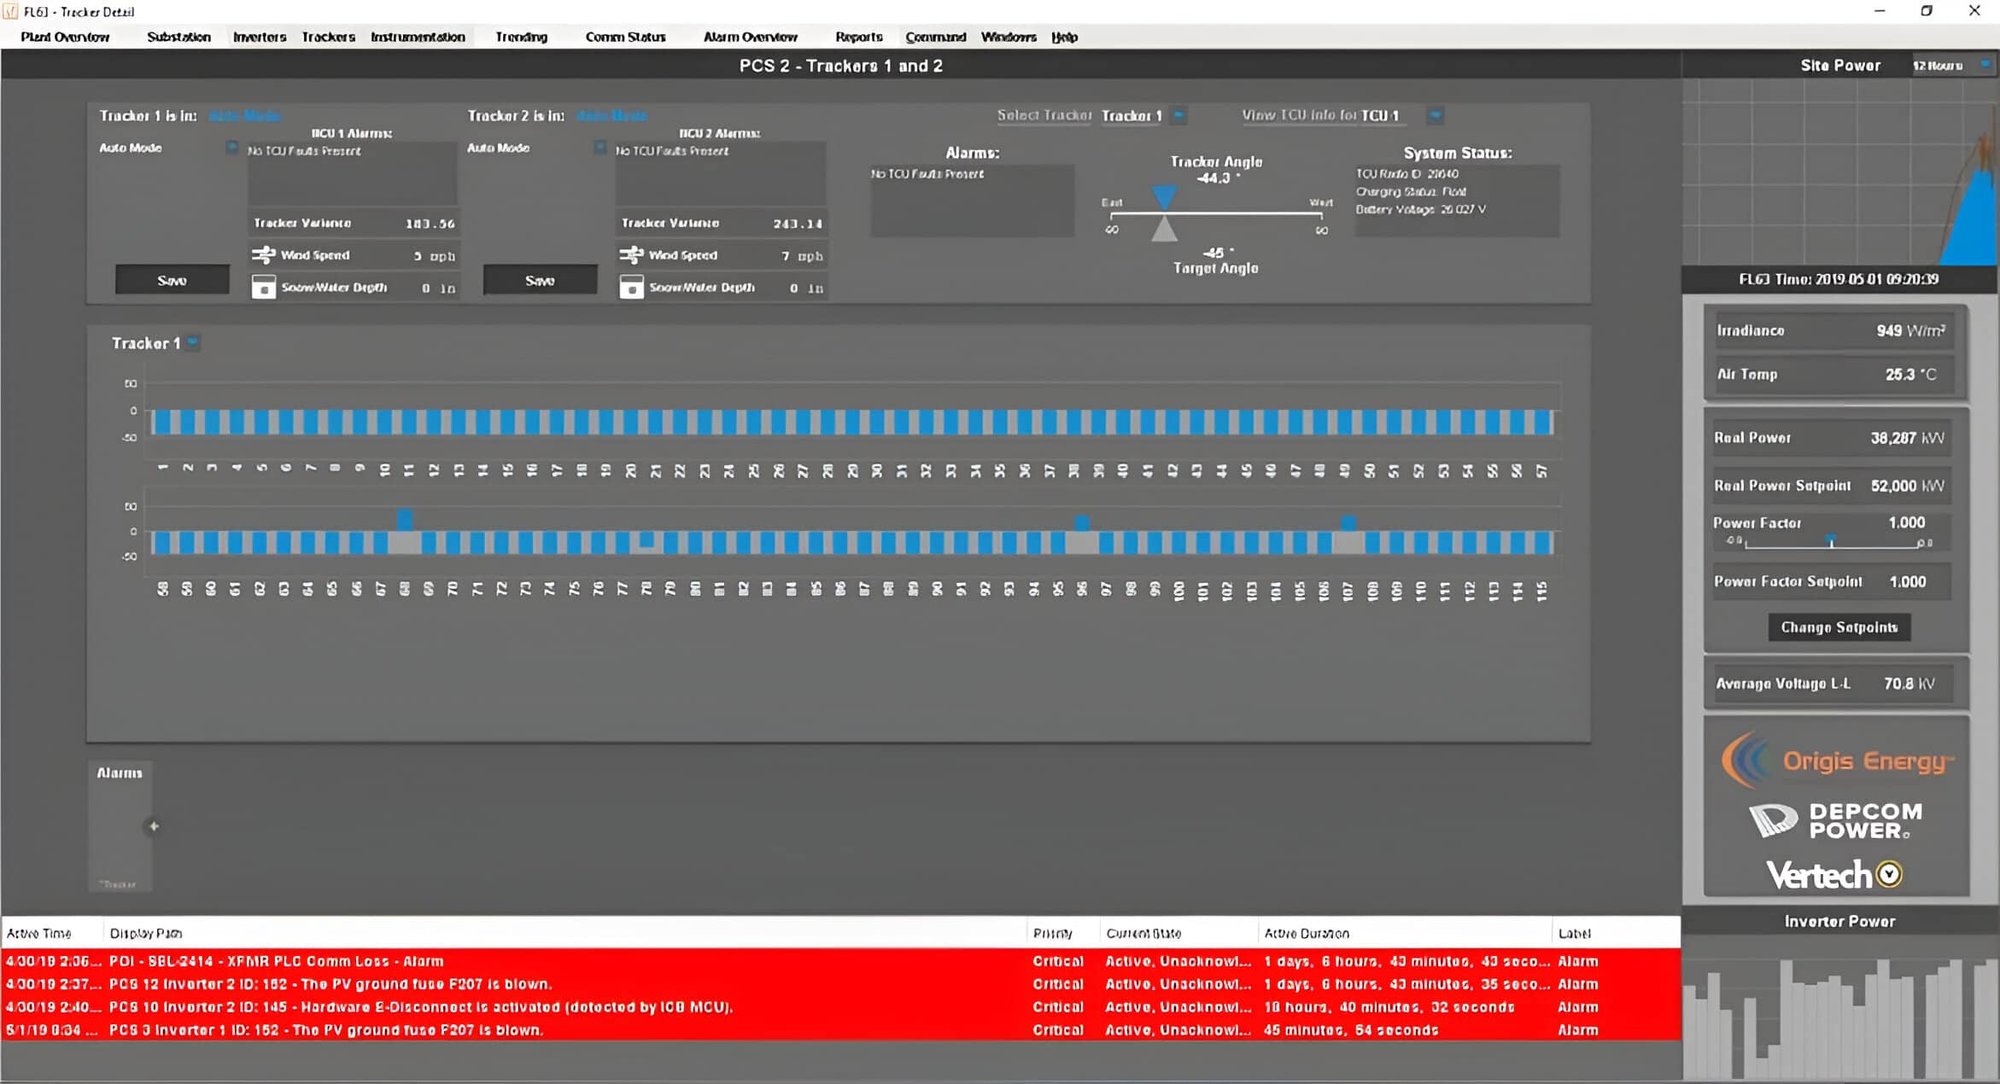Open the Site Power 12 Hours dropdown
The height and width of the screenshot is (1084, 2000).
click(1984, 64)
